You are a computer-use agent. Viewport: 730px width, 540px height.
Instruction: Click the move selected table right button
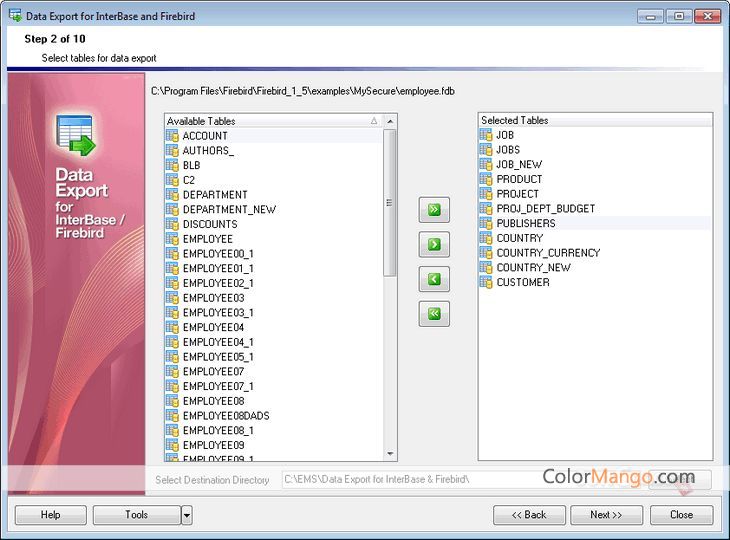click(434, 244)
